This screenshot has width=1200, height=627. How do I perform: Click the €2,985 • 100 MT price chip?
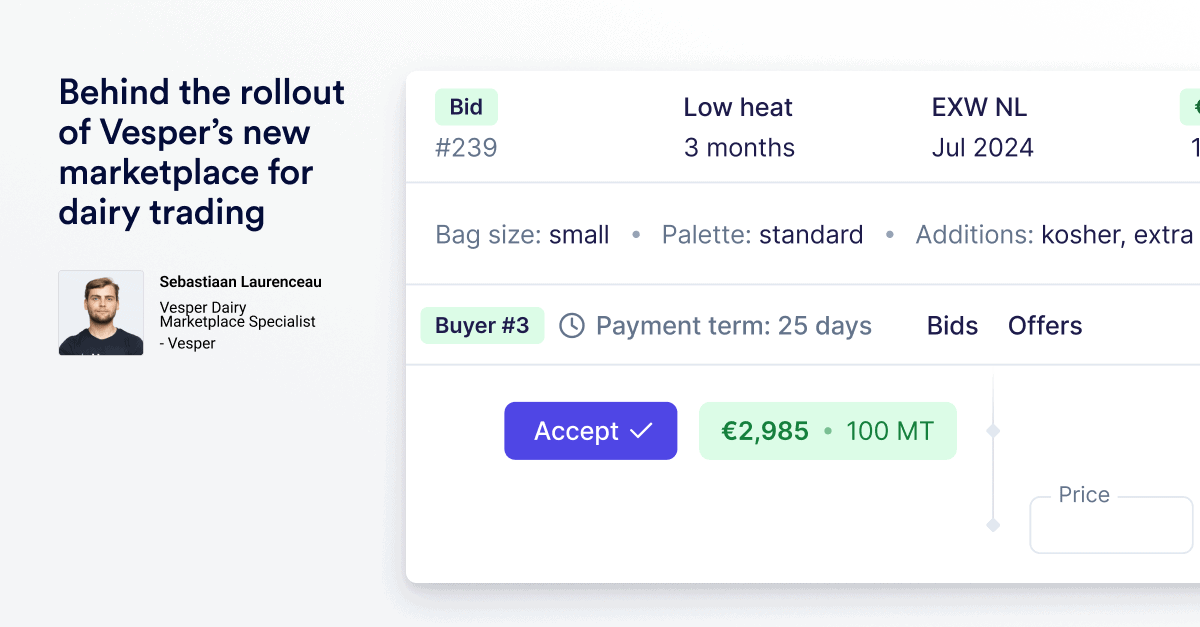828,431
